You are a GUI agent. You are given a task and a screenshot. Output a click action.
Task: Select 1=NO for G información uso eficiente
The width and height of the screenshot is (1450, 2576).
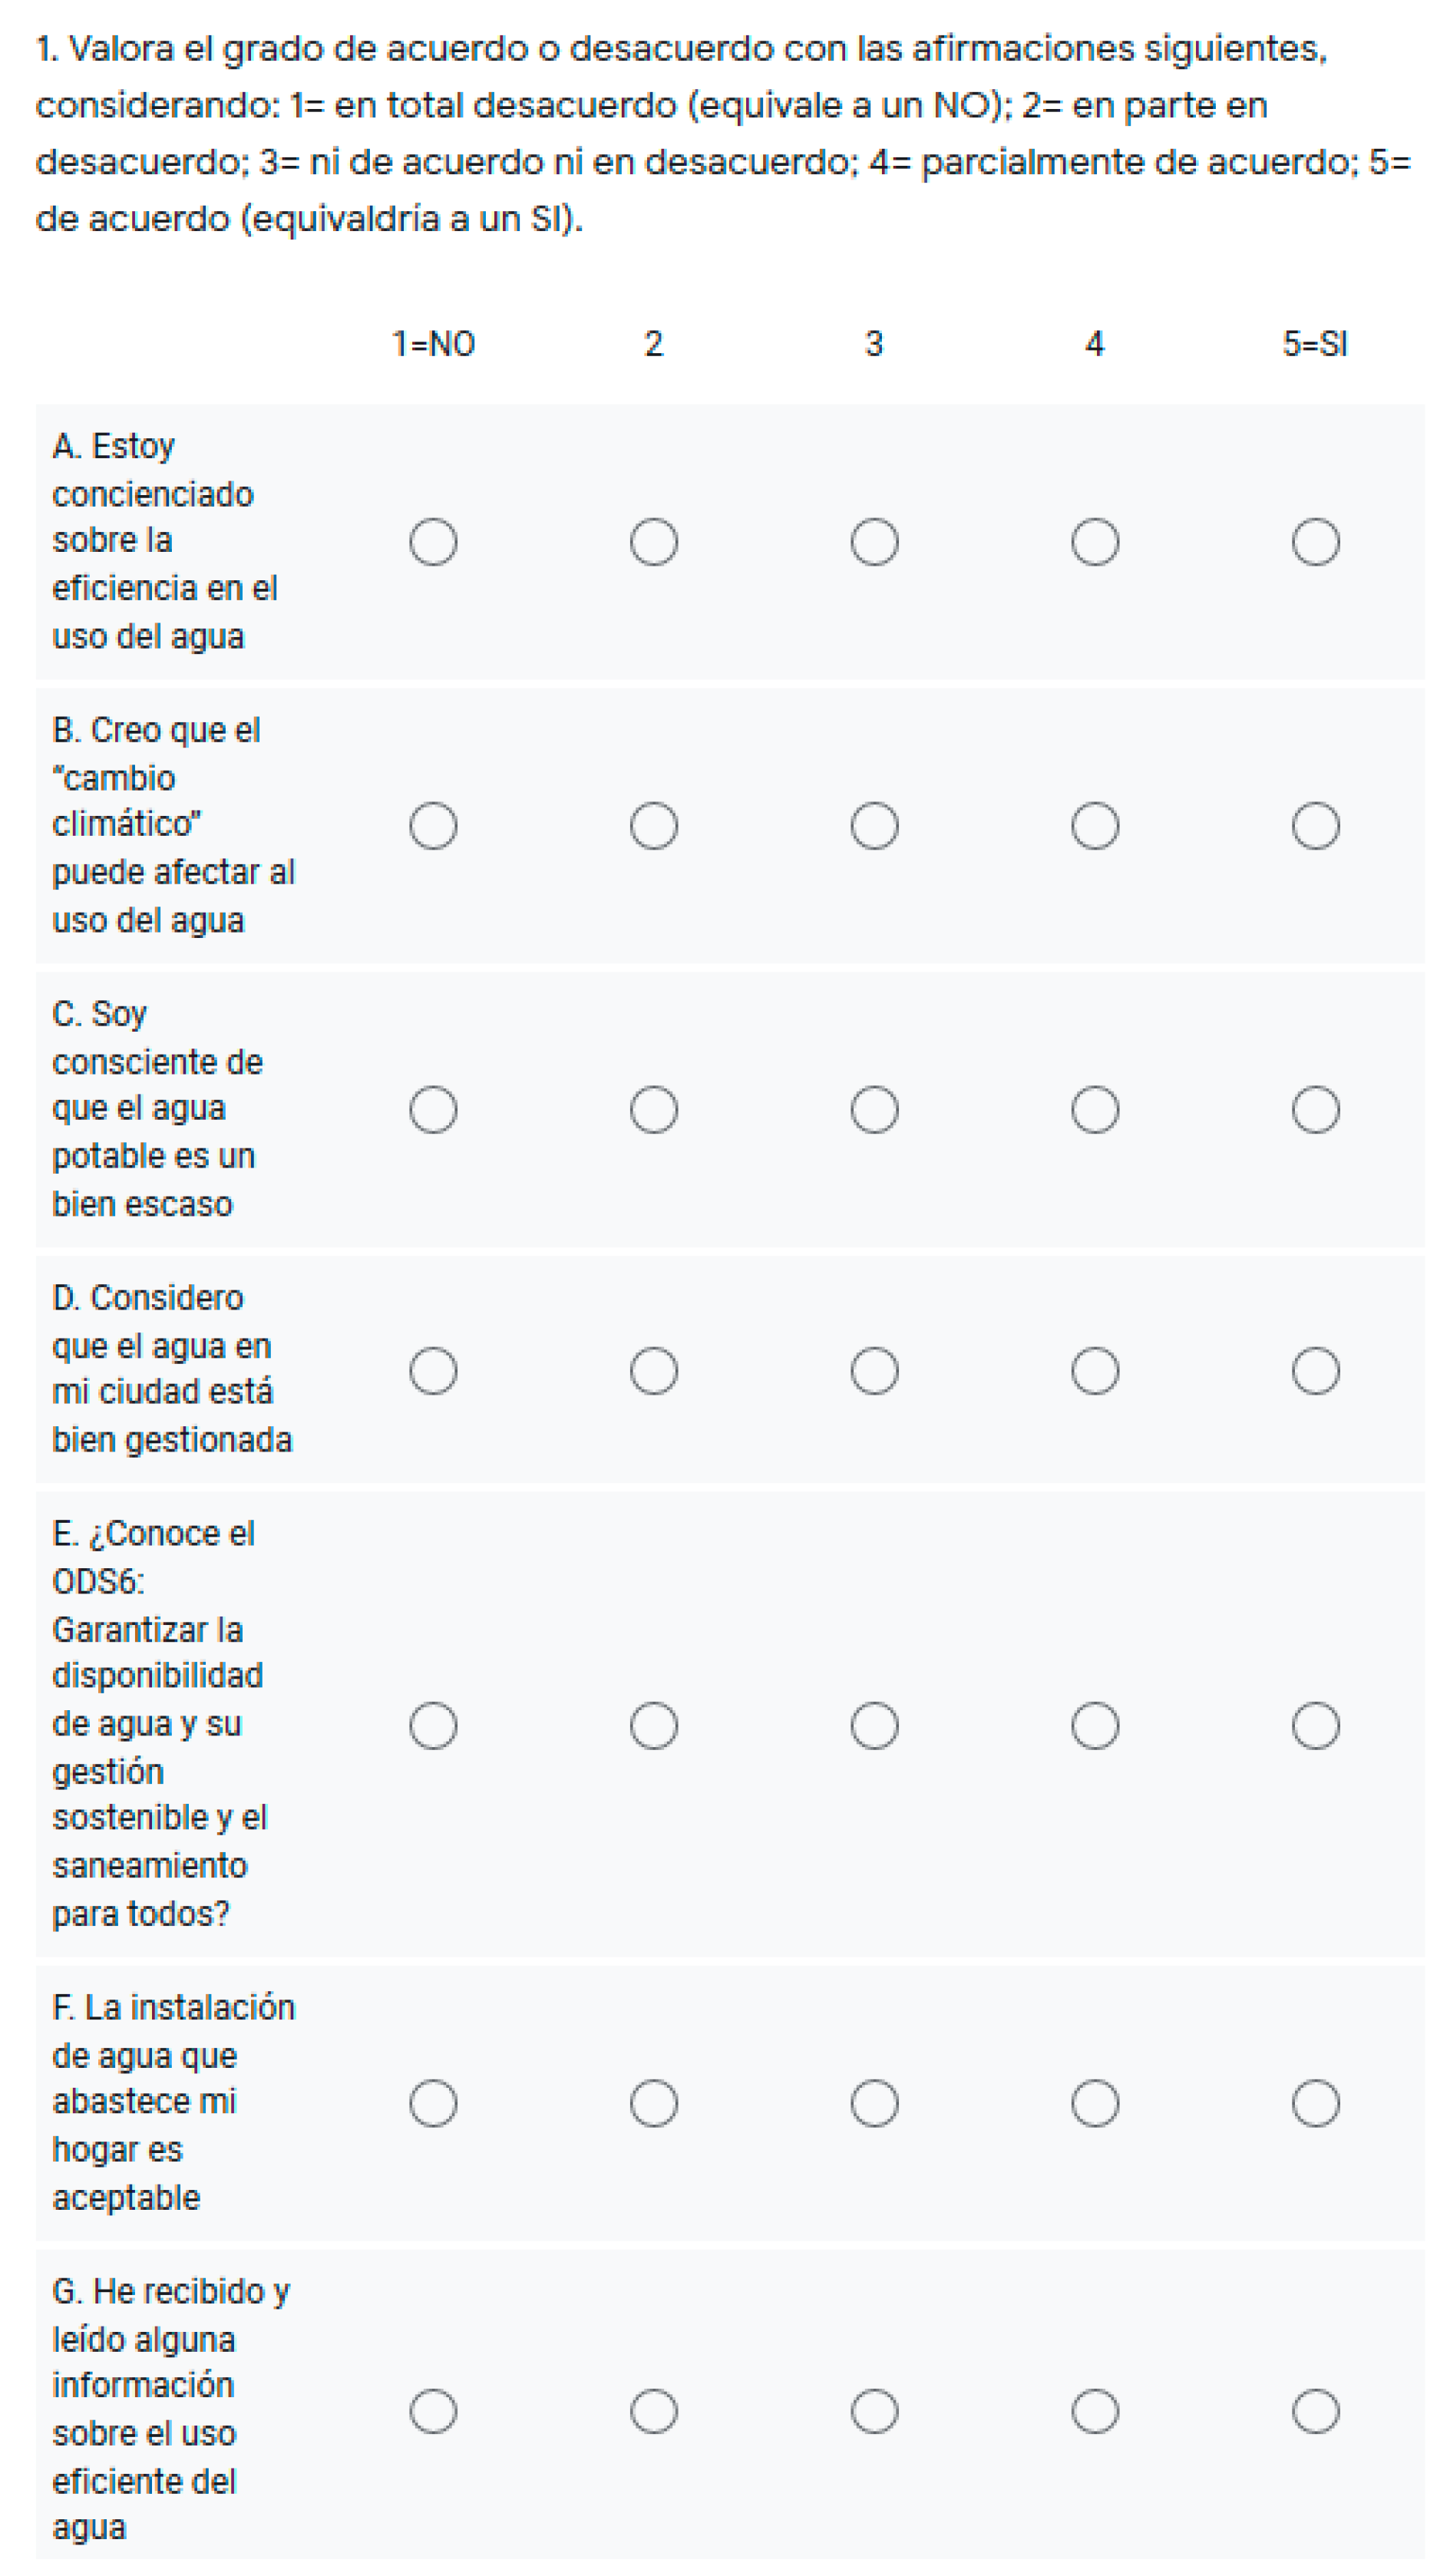pyautogui.click(x=433, y=2411)
